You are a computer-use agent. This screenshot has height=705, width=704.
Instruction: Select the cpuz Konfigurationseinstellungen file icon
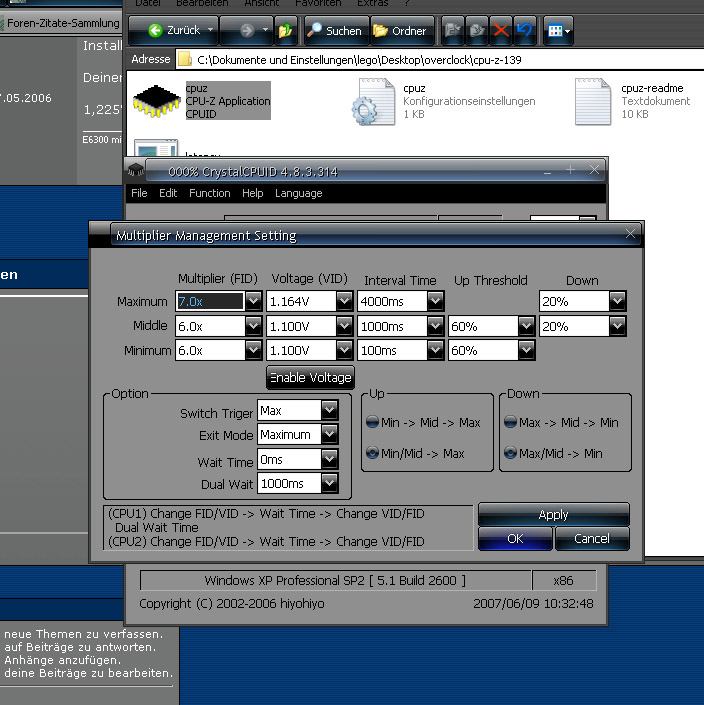pos(373,102)
